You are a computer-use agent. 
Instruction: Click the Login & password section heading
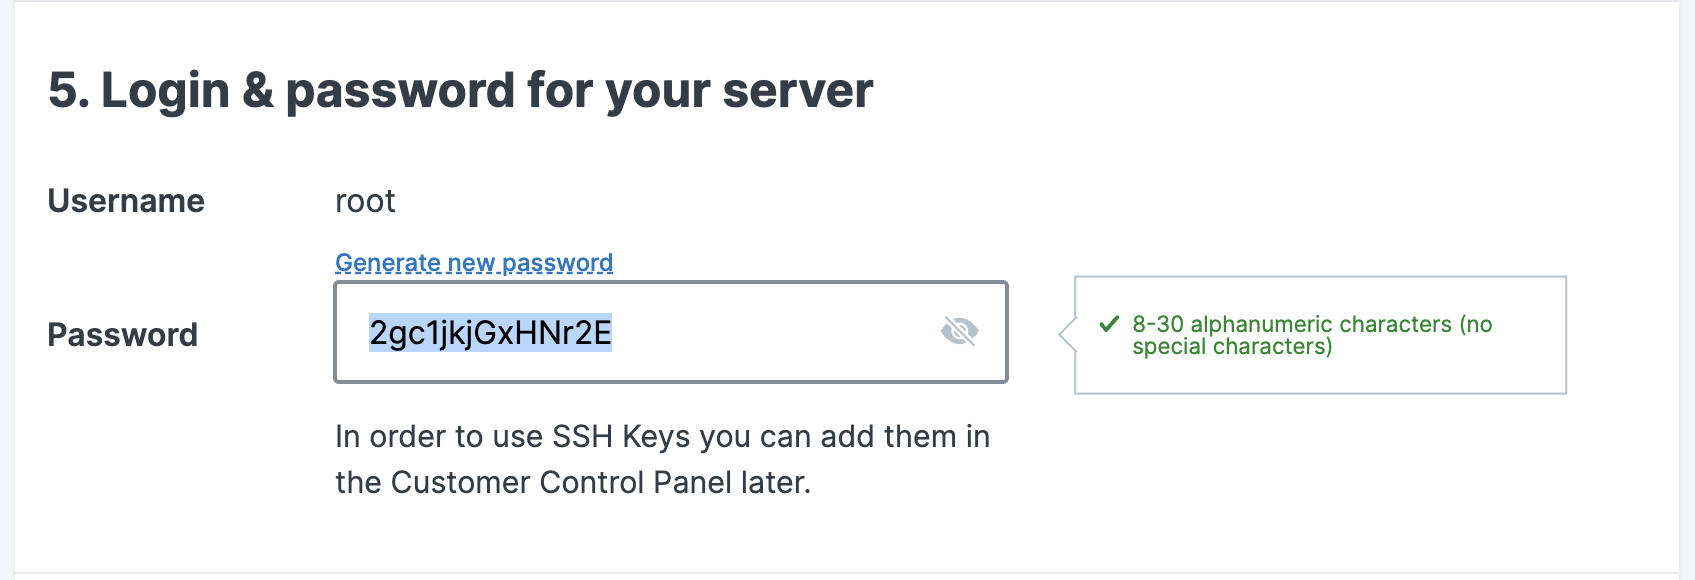point(461,91)
